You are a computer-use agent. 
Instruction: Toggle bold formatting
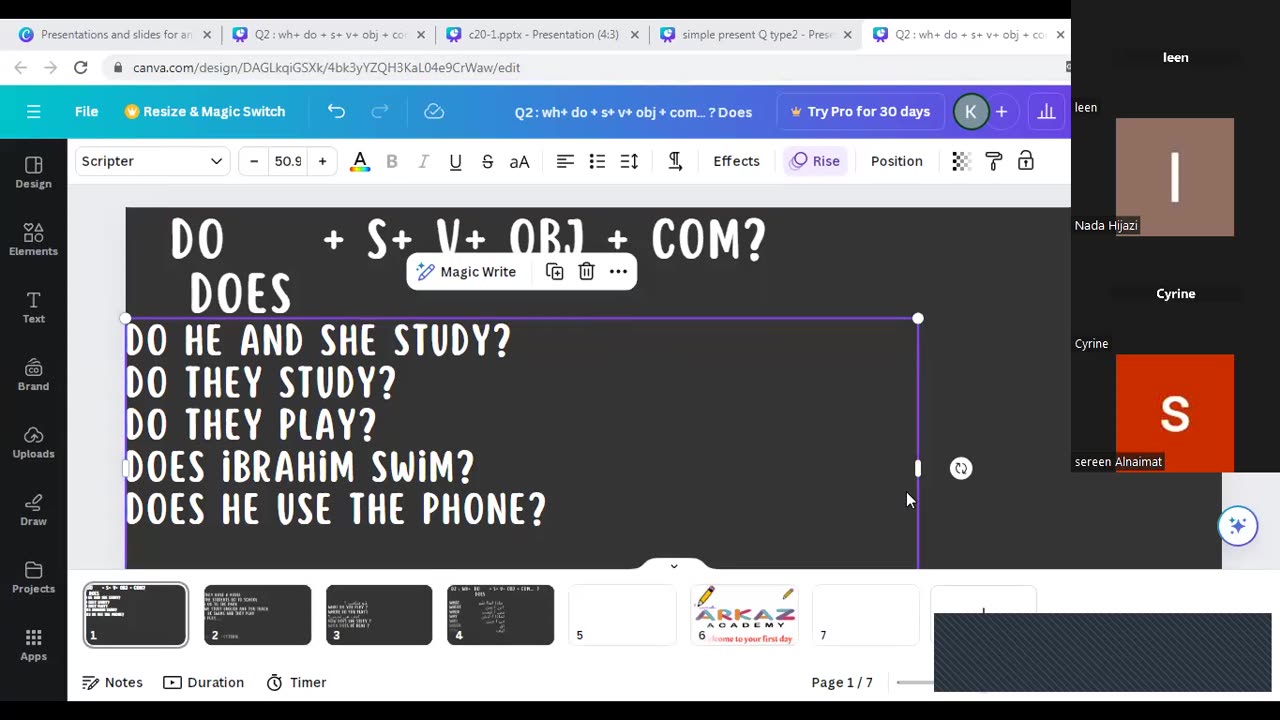pos(392,161)
